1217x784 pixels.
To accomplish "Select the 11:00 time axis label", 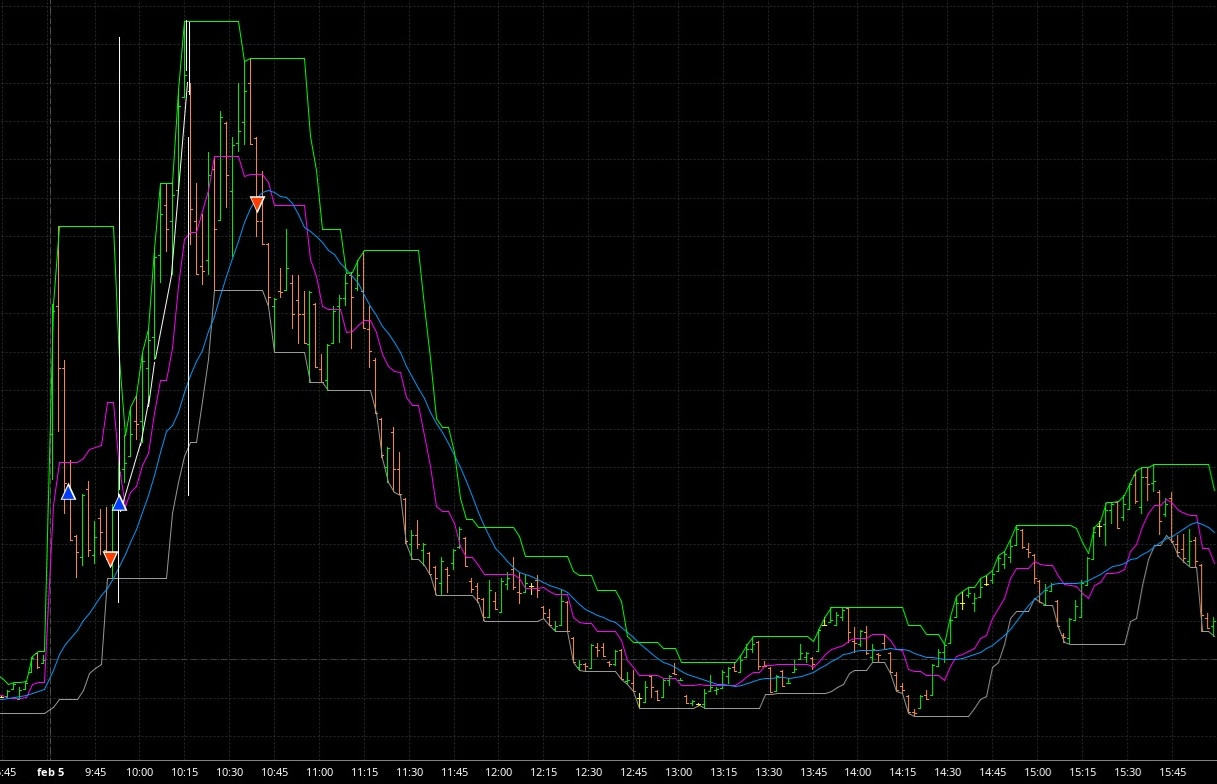I will 320,772.
